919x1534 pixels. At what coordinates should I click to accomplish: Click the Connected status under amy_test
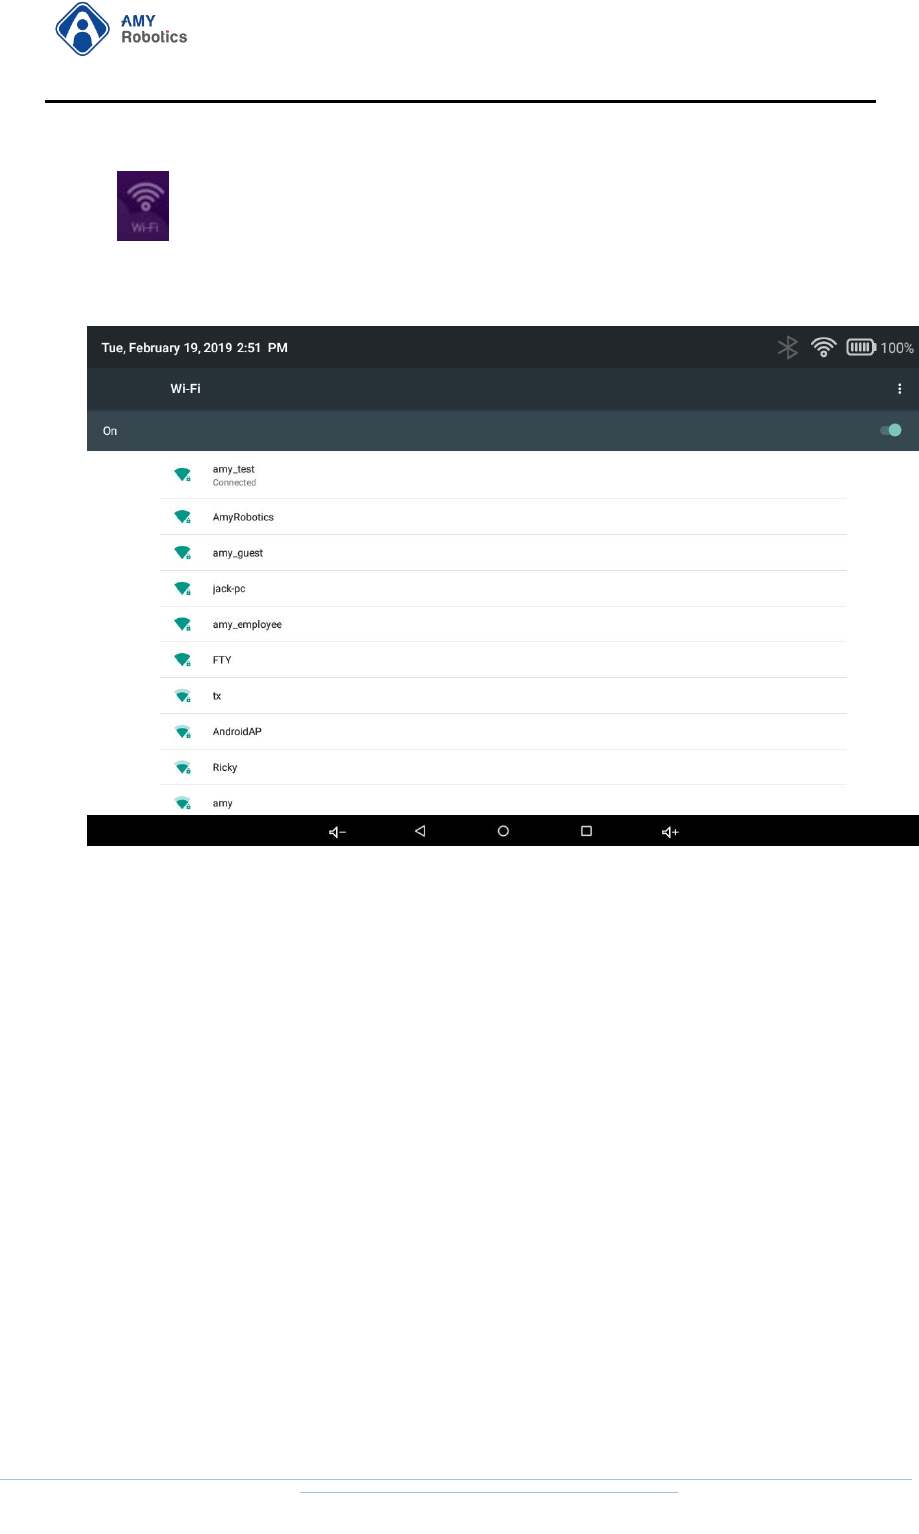[234, 483]
